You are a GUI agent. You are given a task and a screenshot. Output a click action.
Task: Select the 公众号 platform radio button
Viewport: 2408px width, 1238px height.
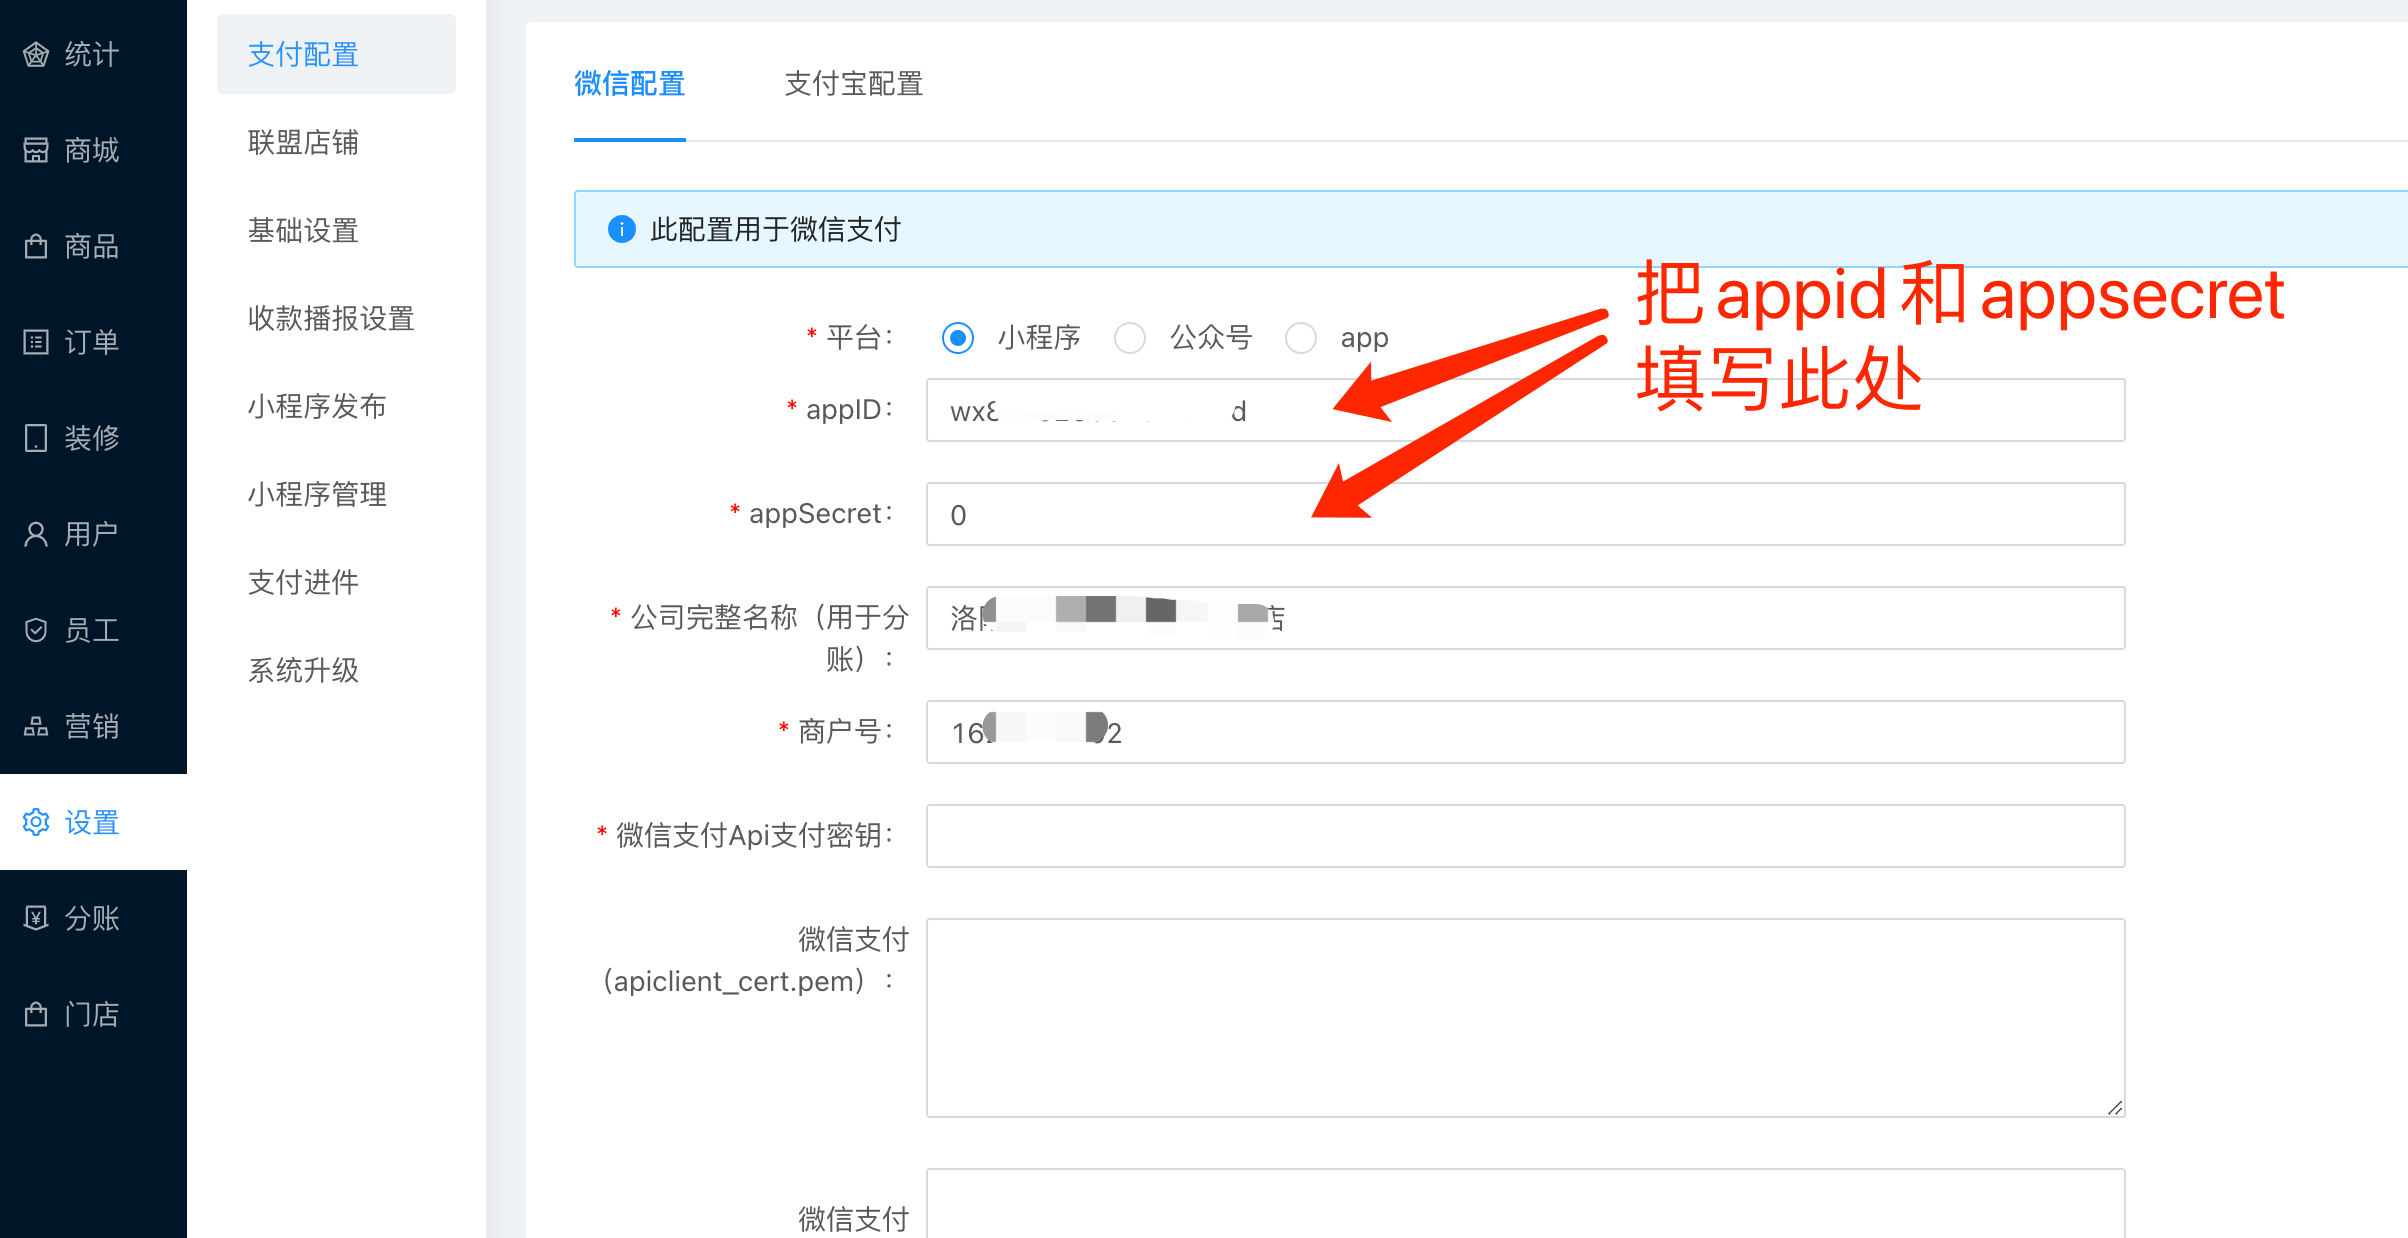[x=1130, y=338]
